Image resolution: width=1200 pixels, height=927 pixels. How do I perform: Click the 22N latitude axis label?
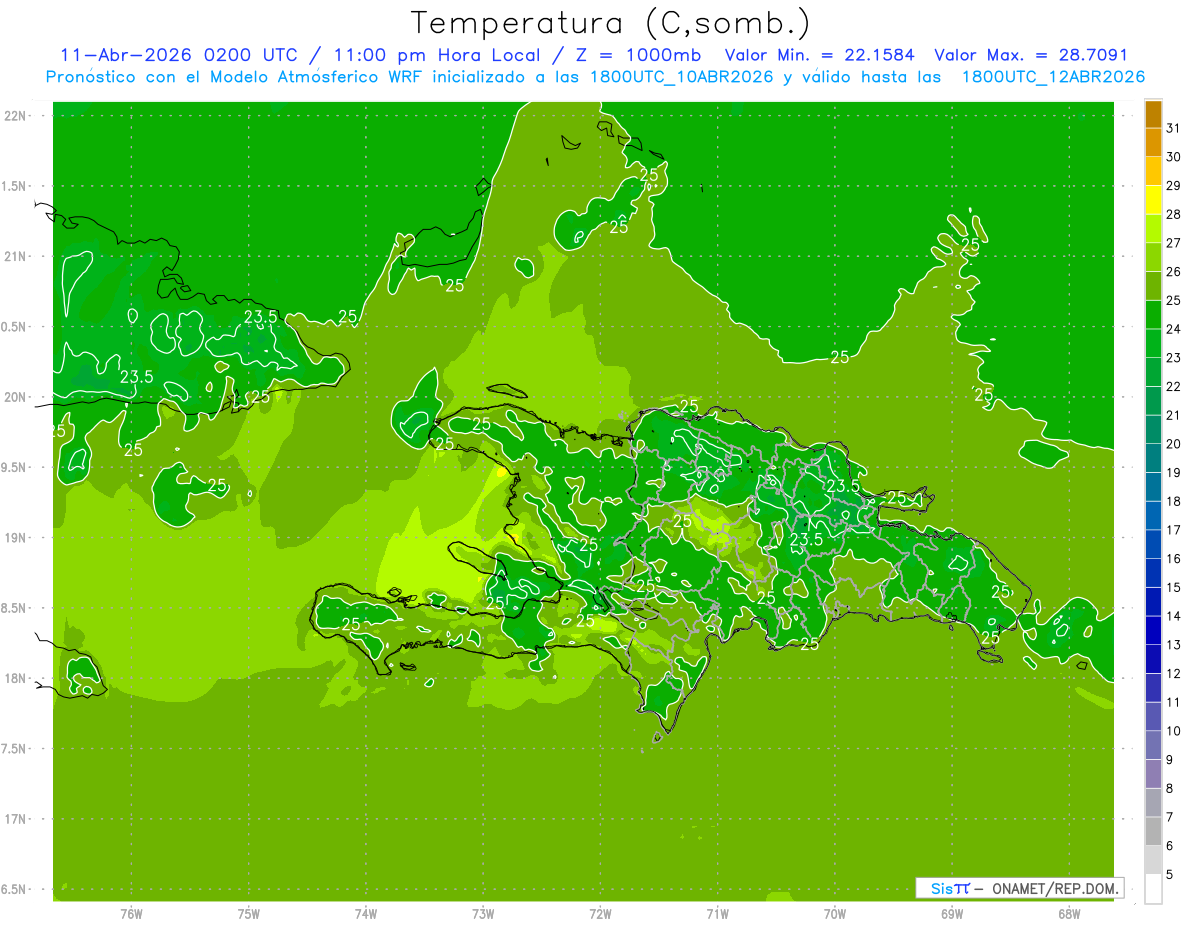(x=15, y=115)
